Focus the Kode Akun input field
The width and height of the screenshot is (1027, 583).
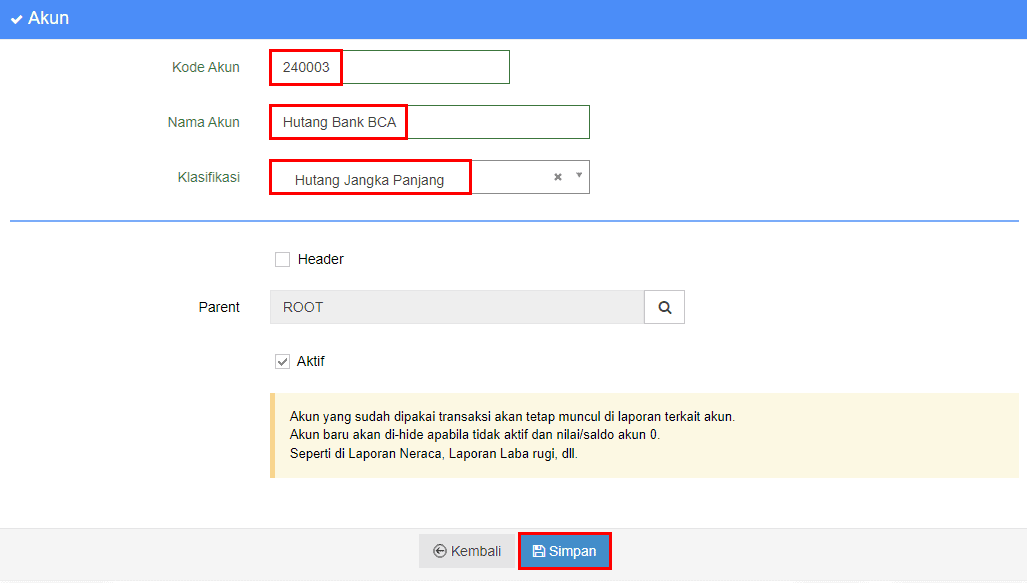[390, 67]
